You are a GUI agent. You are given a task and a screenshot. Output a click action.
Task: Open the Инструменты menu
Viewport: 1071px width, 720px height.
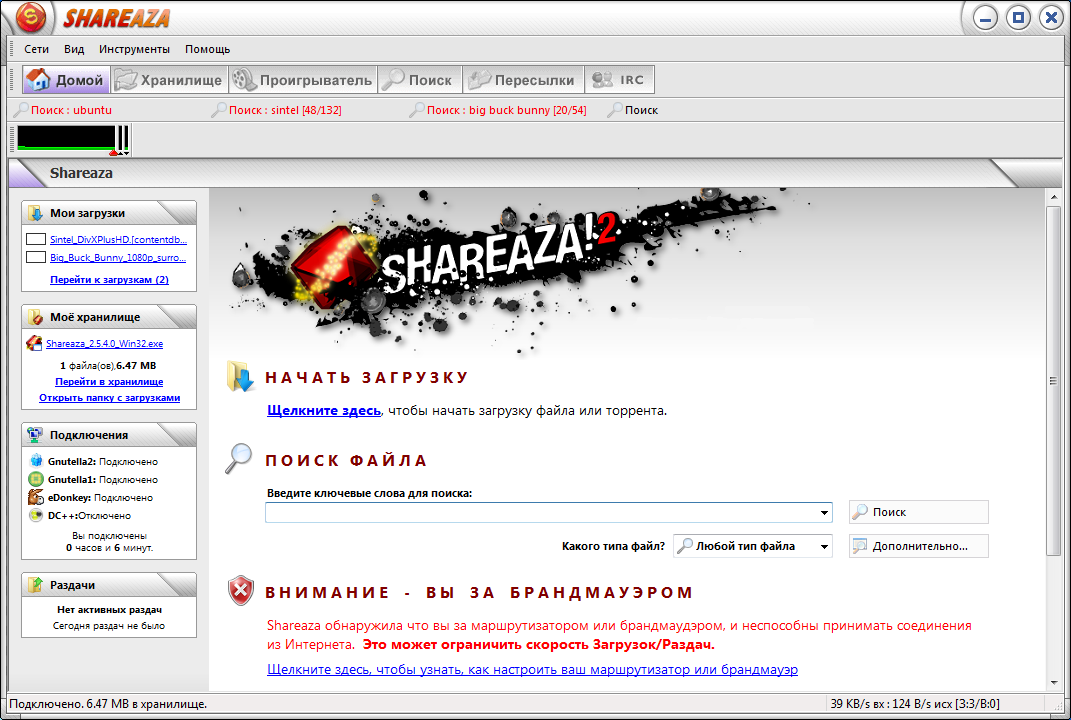[134, 49]
